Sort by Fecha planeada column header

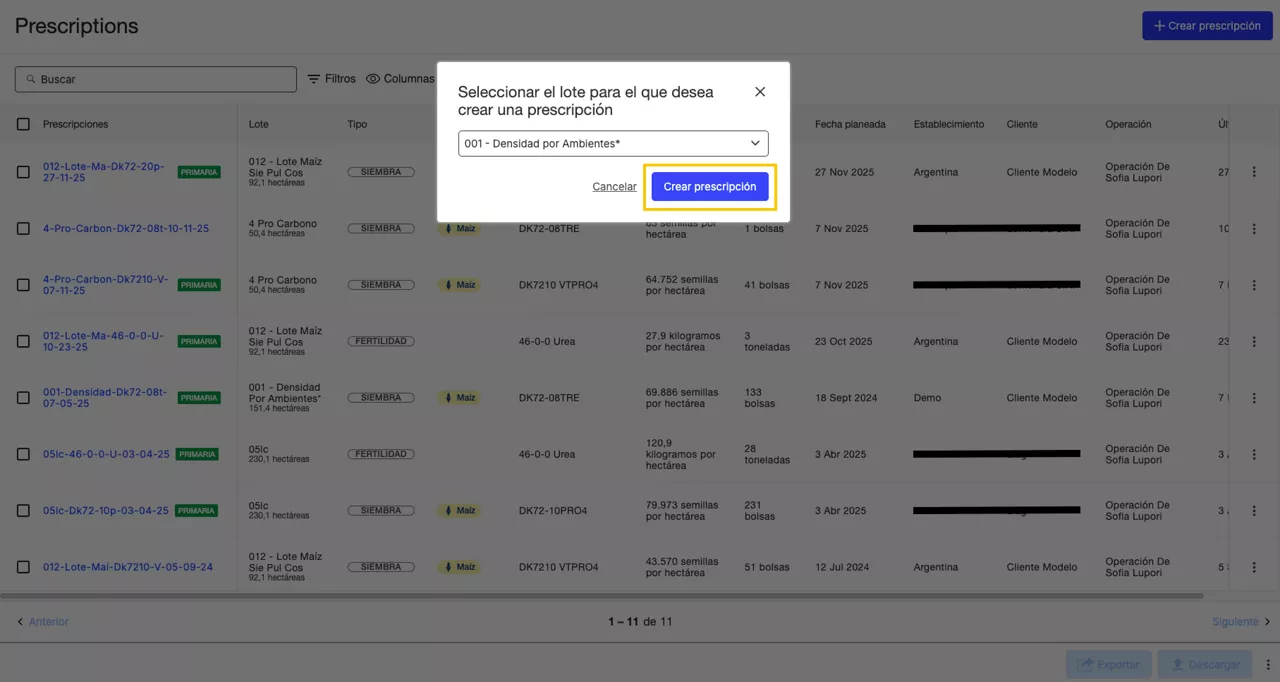850,124
